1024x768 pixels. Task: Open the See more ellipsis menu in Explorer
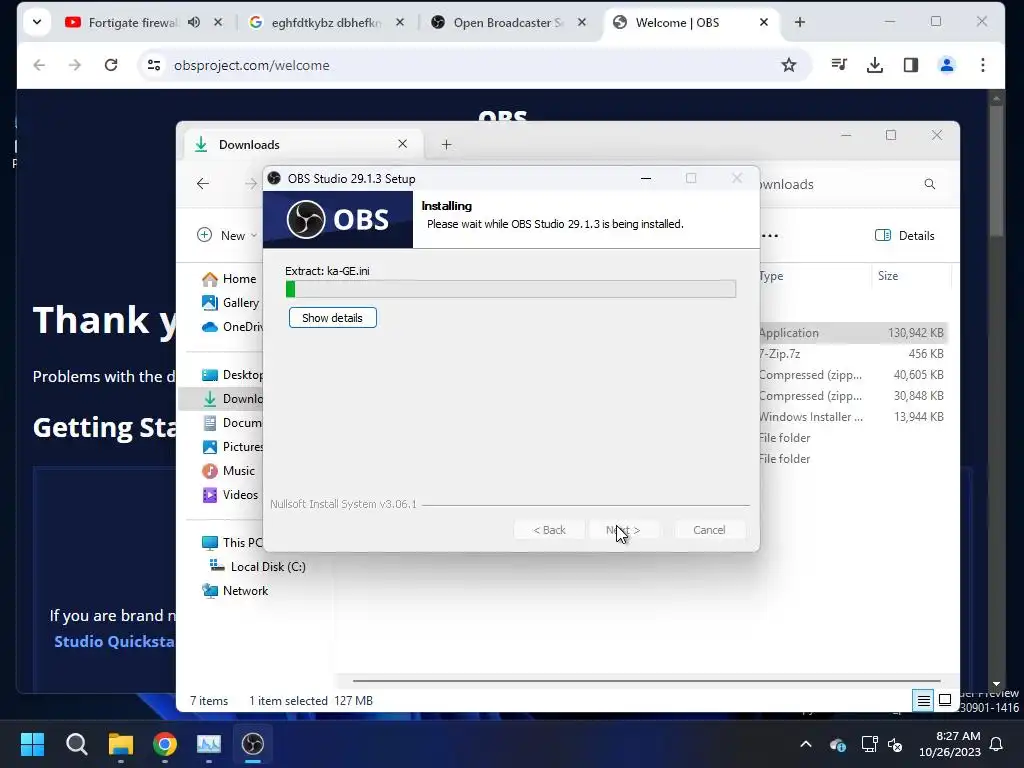point(770,236)
